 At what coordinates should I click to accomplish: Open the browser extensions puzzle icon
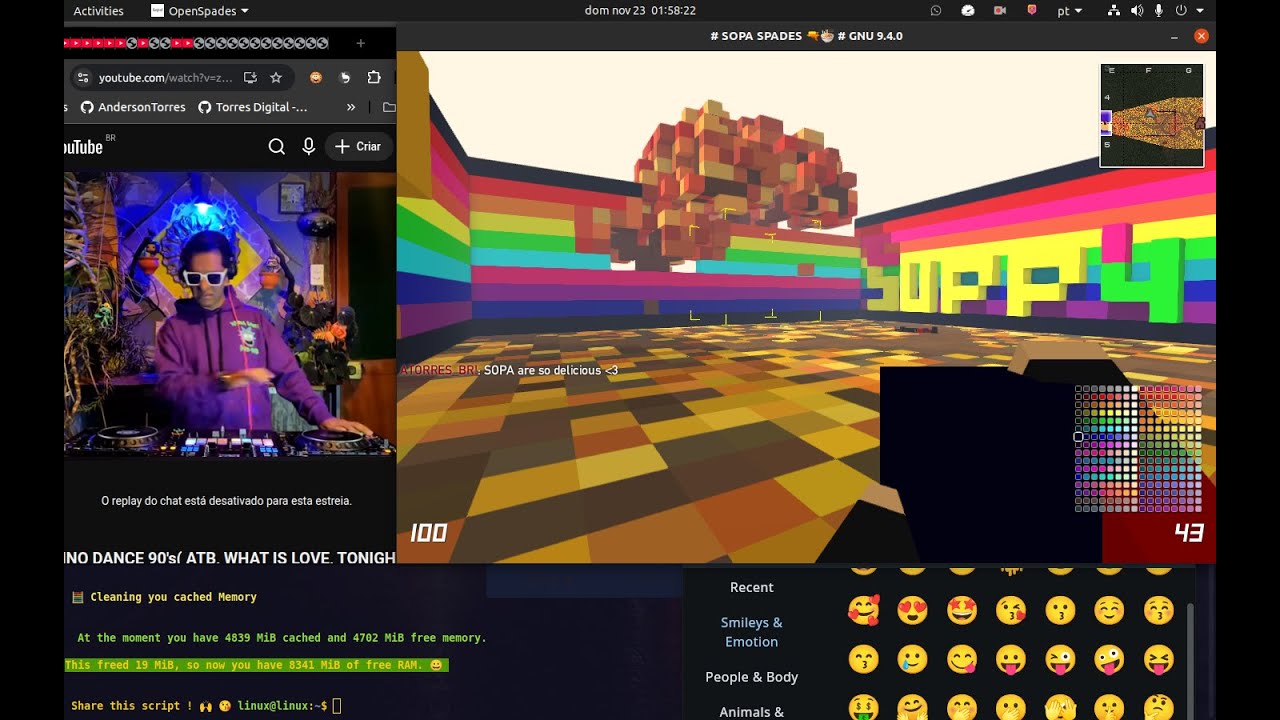pos(374,78)
